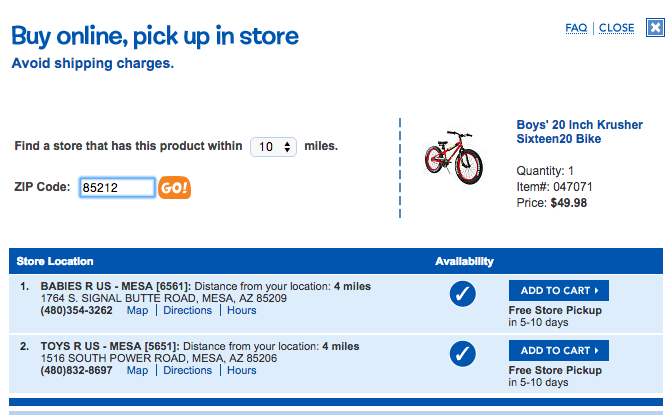Close the store pickup dialog

[617, 28]
